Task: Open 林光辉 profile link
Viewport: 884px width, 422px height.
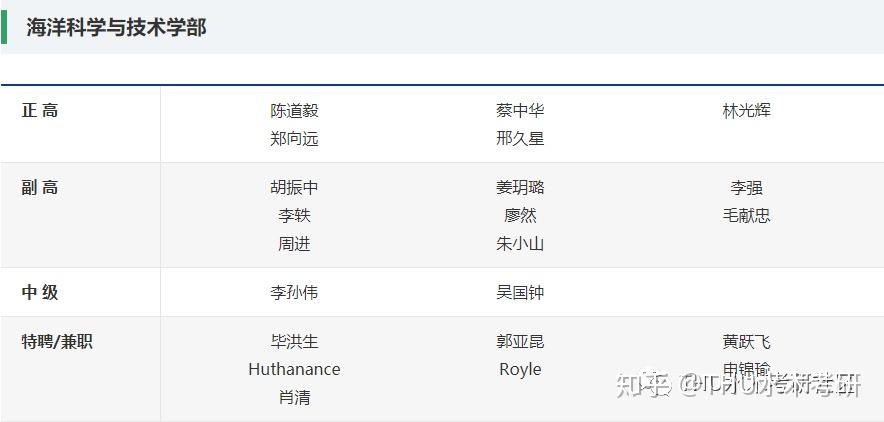Action: click(746, 110)
